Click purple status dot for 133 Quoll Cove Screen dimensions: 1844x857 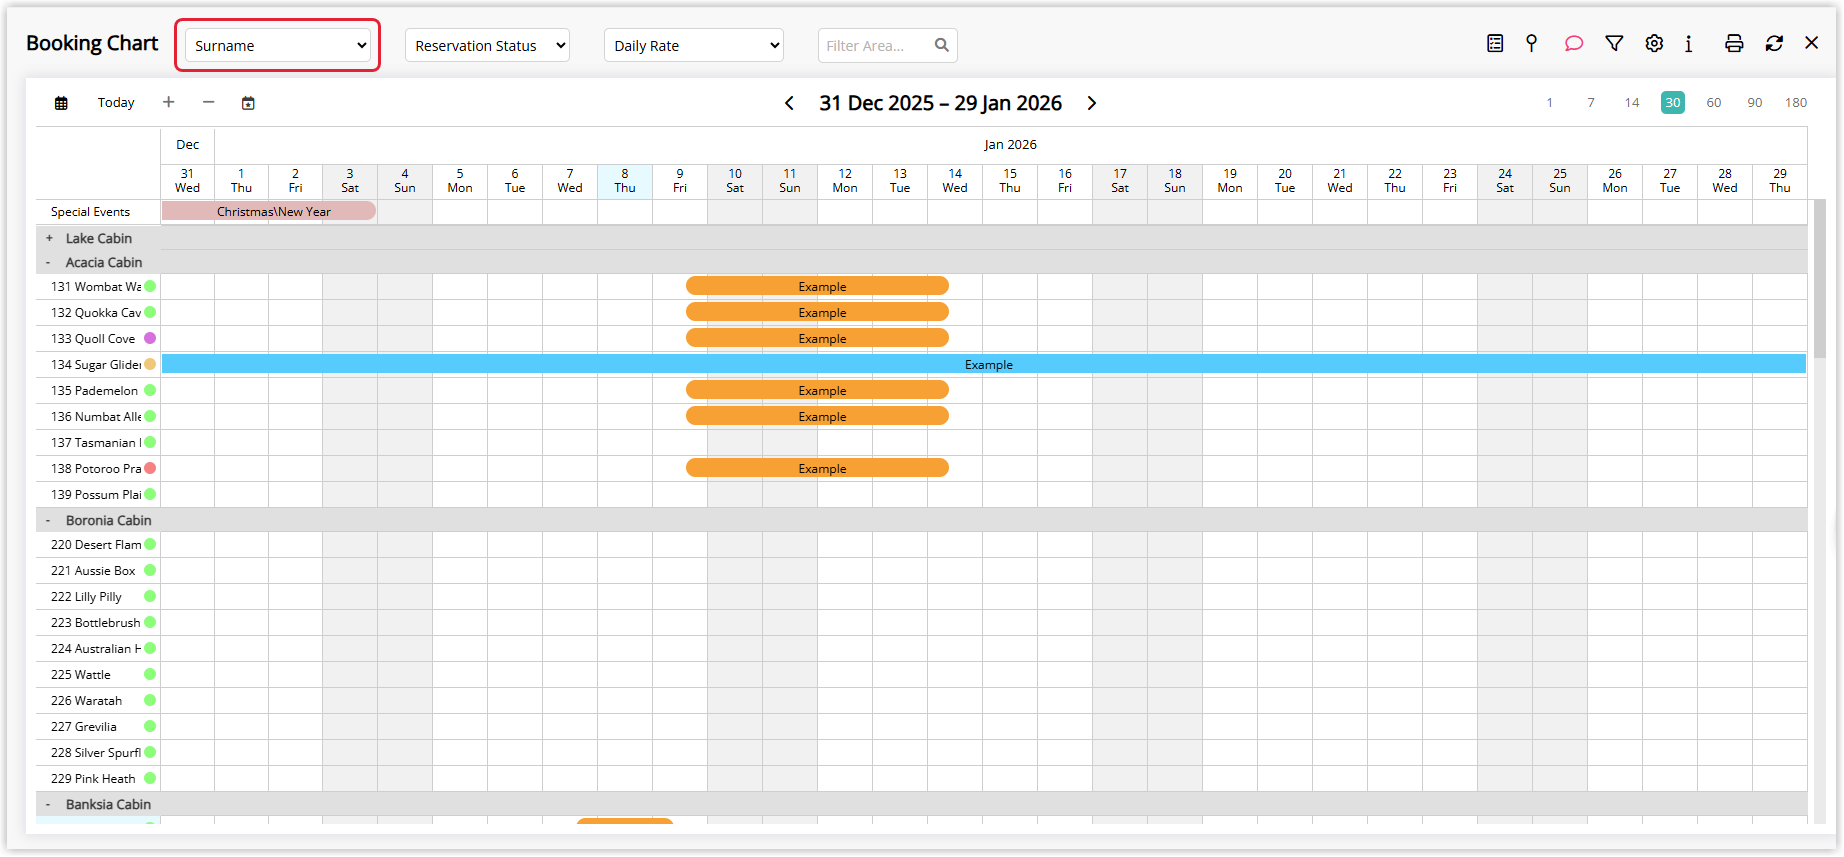(150, 338)
